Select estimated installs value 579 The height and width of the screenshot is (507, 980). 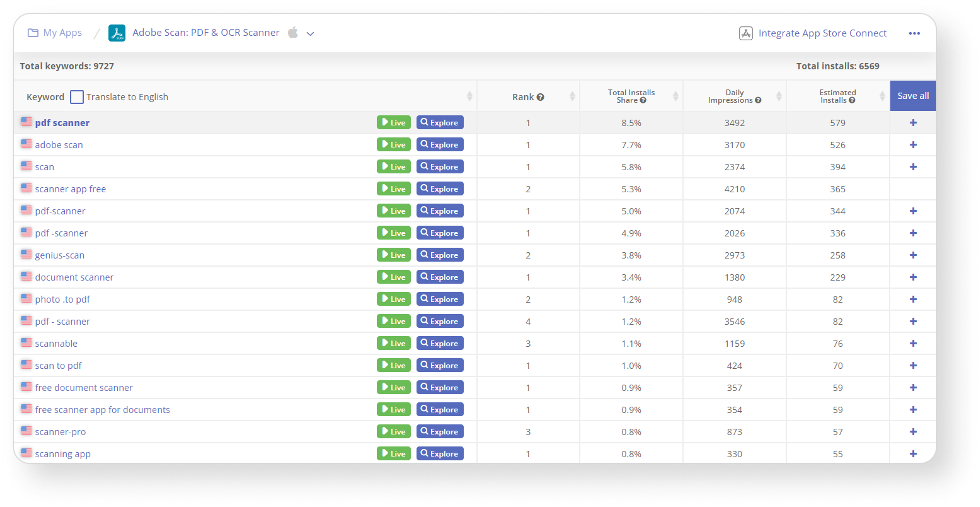(x=838, y=123)
